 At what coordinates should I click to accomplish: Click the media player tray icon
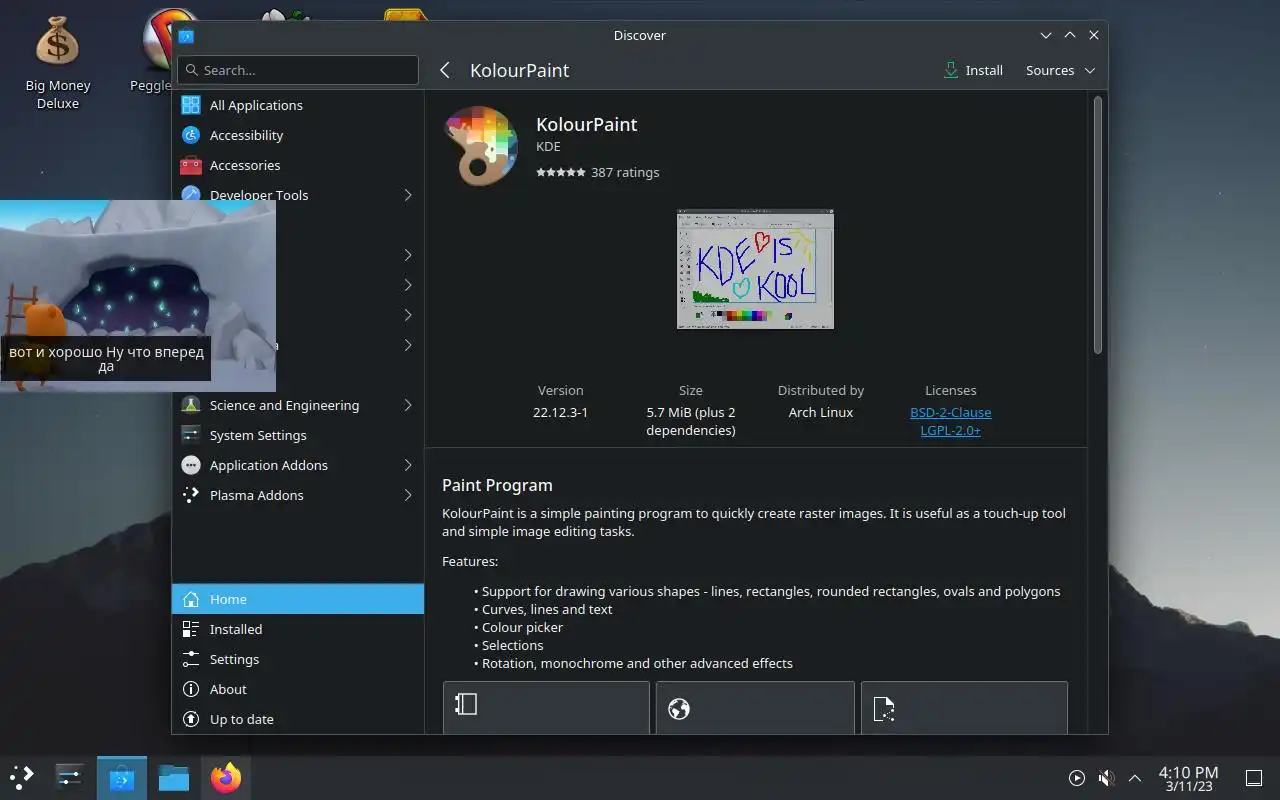[x=1076, y=778]
